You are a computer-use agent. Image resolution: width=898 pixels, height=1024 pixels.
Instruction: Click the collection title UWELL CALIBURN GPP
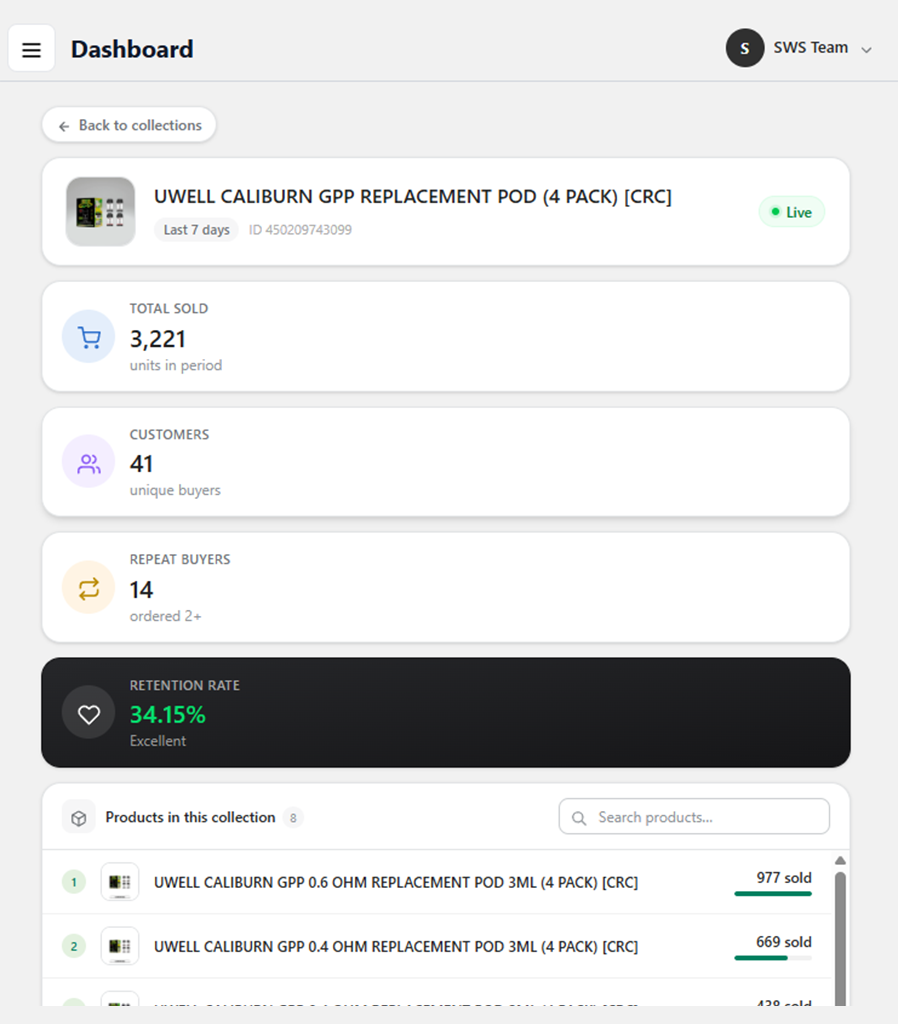[413, 197]
